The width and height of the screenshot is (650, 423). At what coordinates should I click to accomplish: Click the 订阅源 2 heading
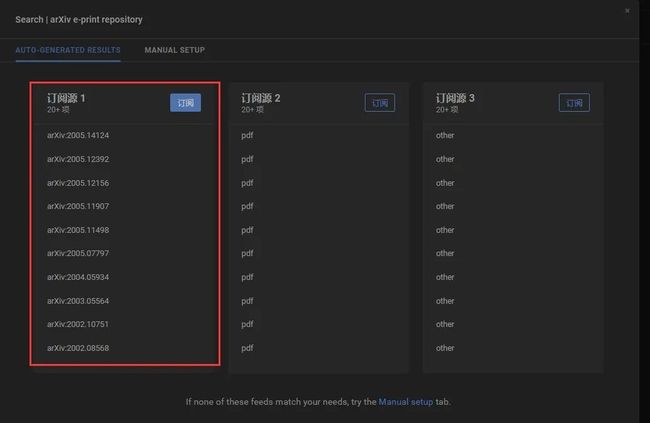click(x=261, y=98)
